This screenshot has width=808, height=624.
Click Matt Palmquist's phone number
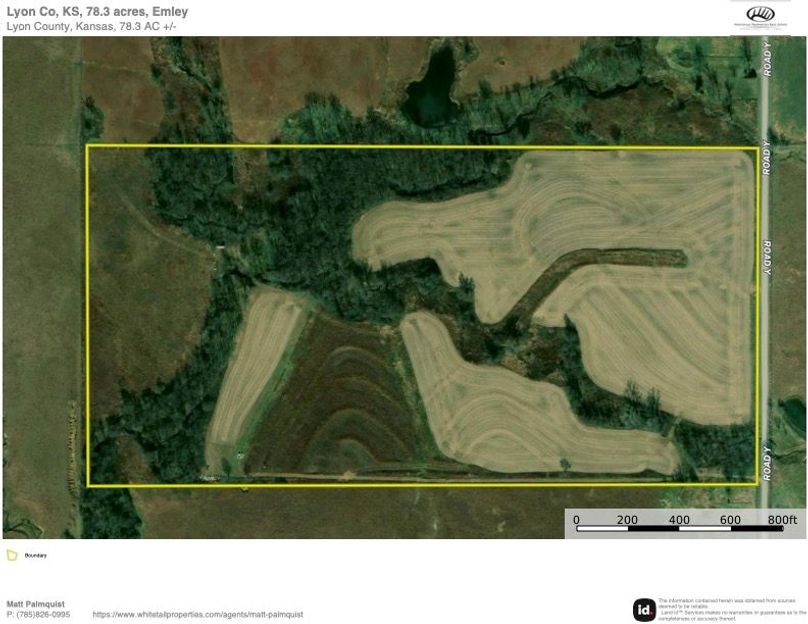38,614
